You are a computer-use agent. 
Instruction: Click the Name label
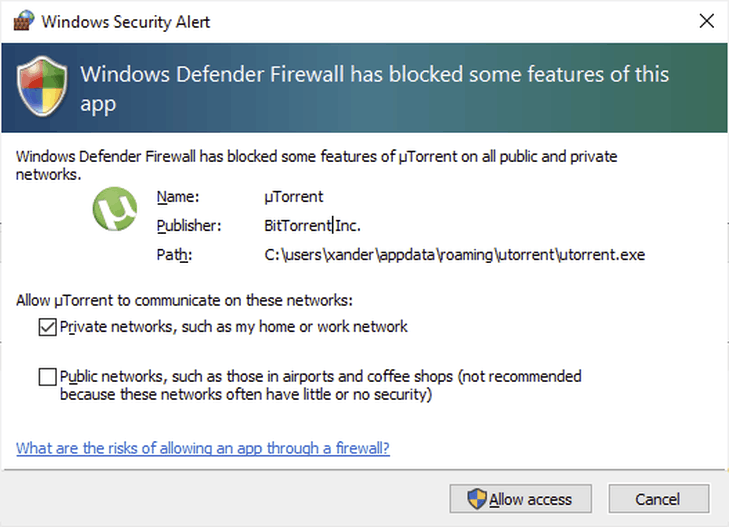coord(178,197)
